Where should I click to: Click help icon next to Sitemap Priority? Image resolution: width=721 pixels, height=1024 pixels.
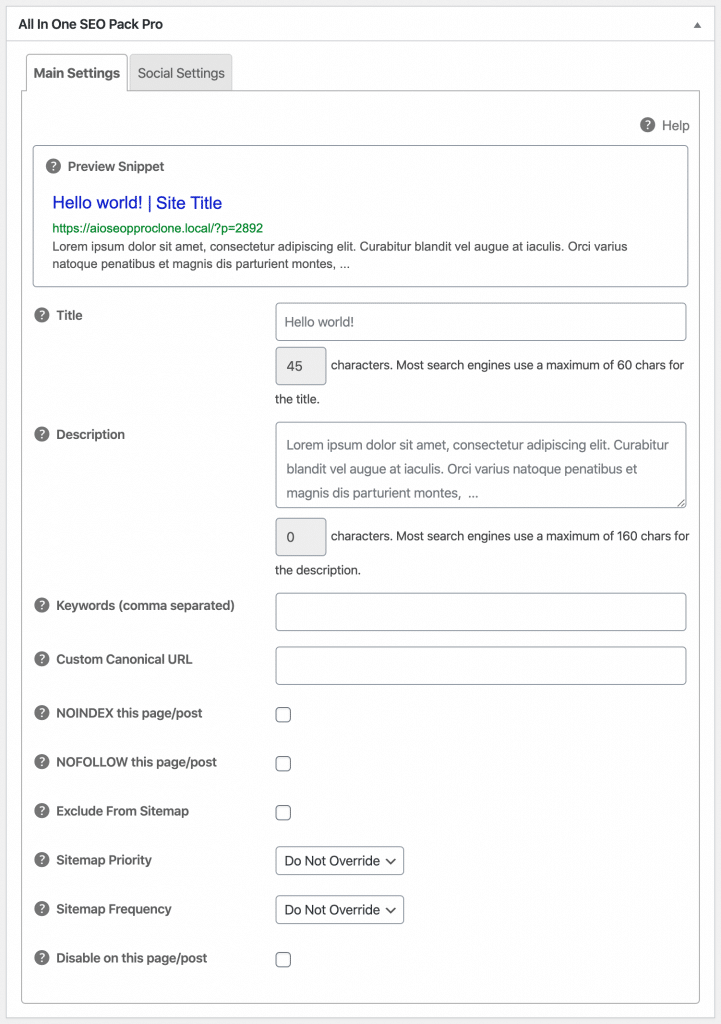coord(42,859)
